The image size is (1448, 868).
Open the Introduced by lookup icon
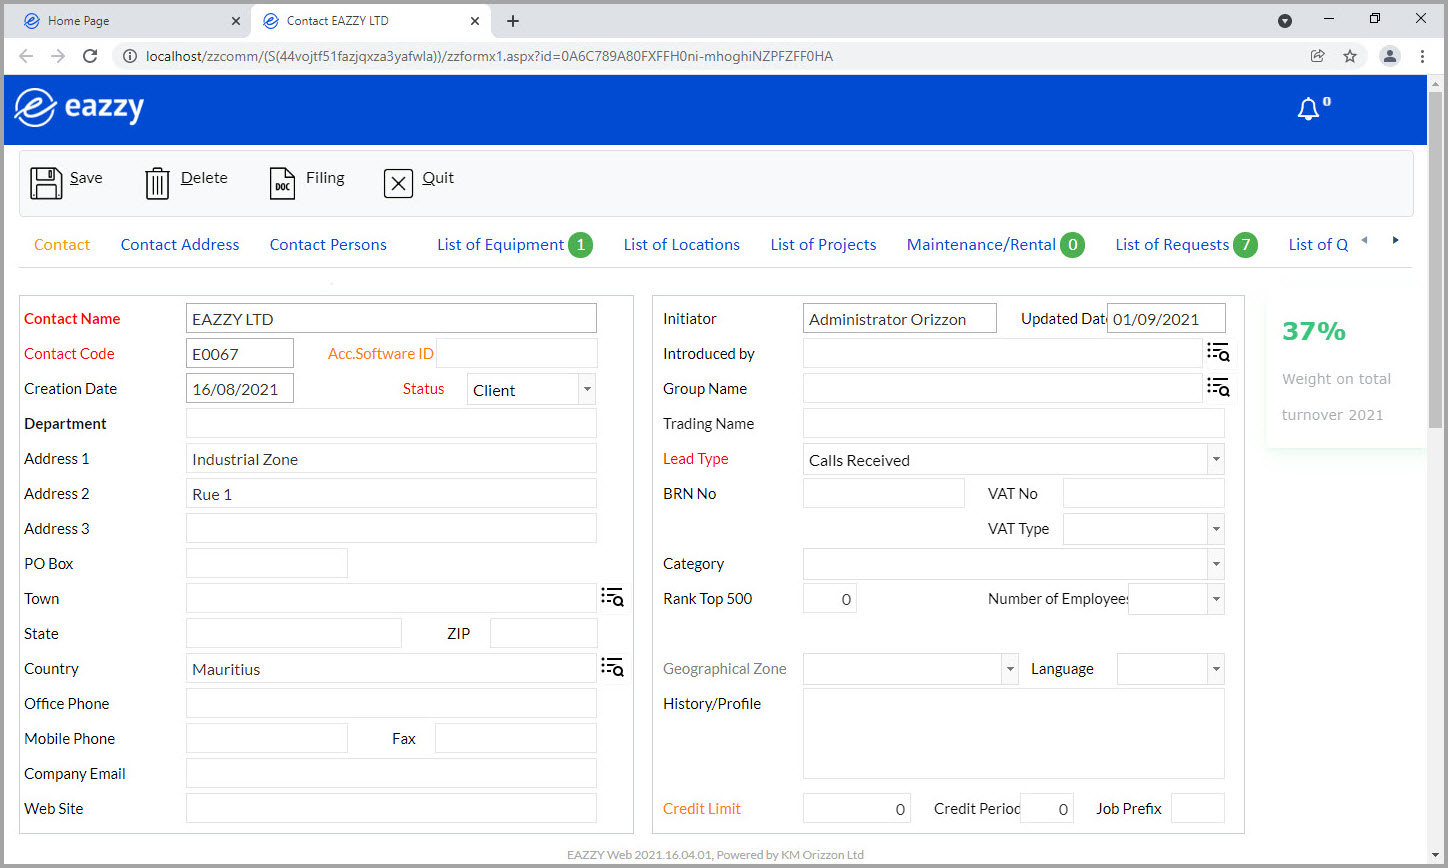(1218, 352)
